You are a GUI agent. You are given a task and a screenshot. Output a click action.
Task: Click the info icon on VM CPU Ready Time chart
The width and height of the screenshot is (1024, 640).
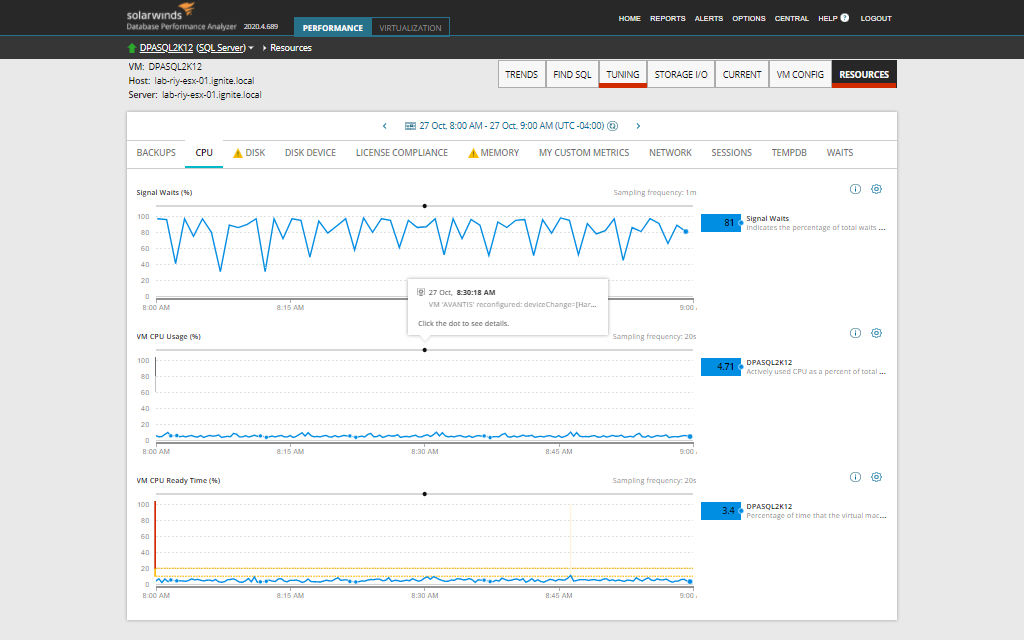(855, 477)
